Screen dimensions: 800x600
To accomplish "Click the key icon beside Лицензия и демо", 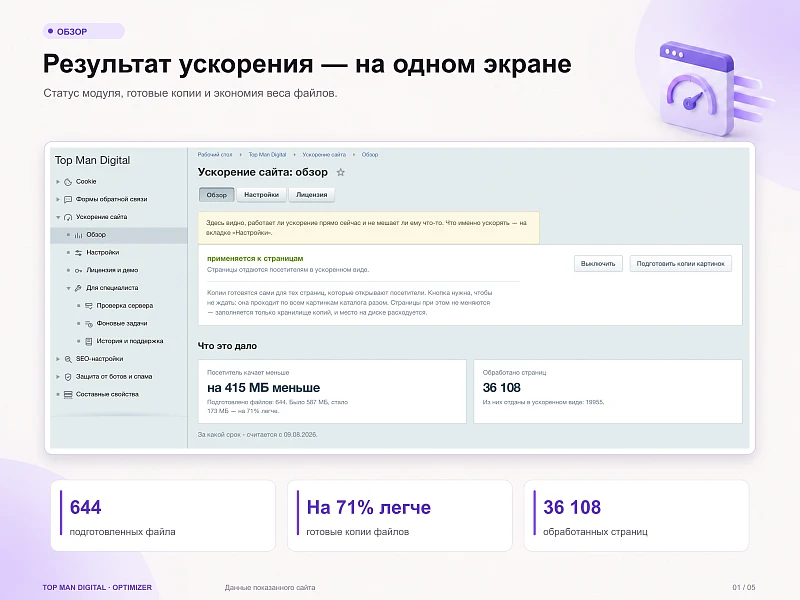I will point(78,270).
